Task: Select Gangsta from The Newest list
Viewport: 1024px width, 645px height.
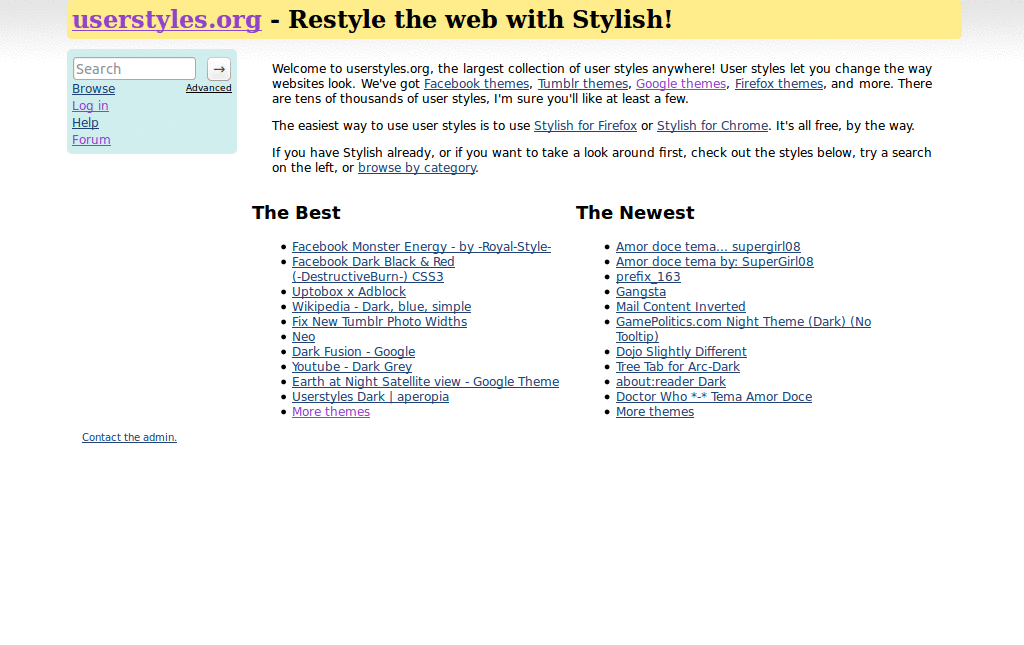Action: click(640, 291)
